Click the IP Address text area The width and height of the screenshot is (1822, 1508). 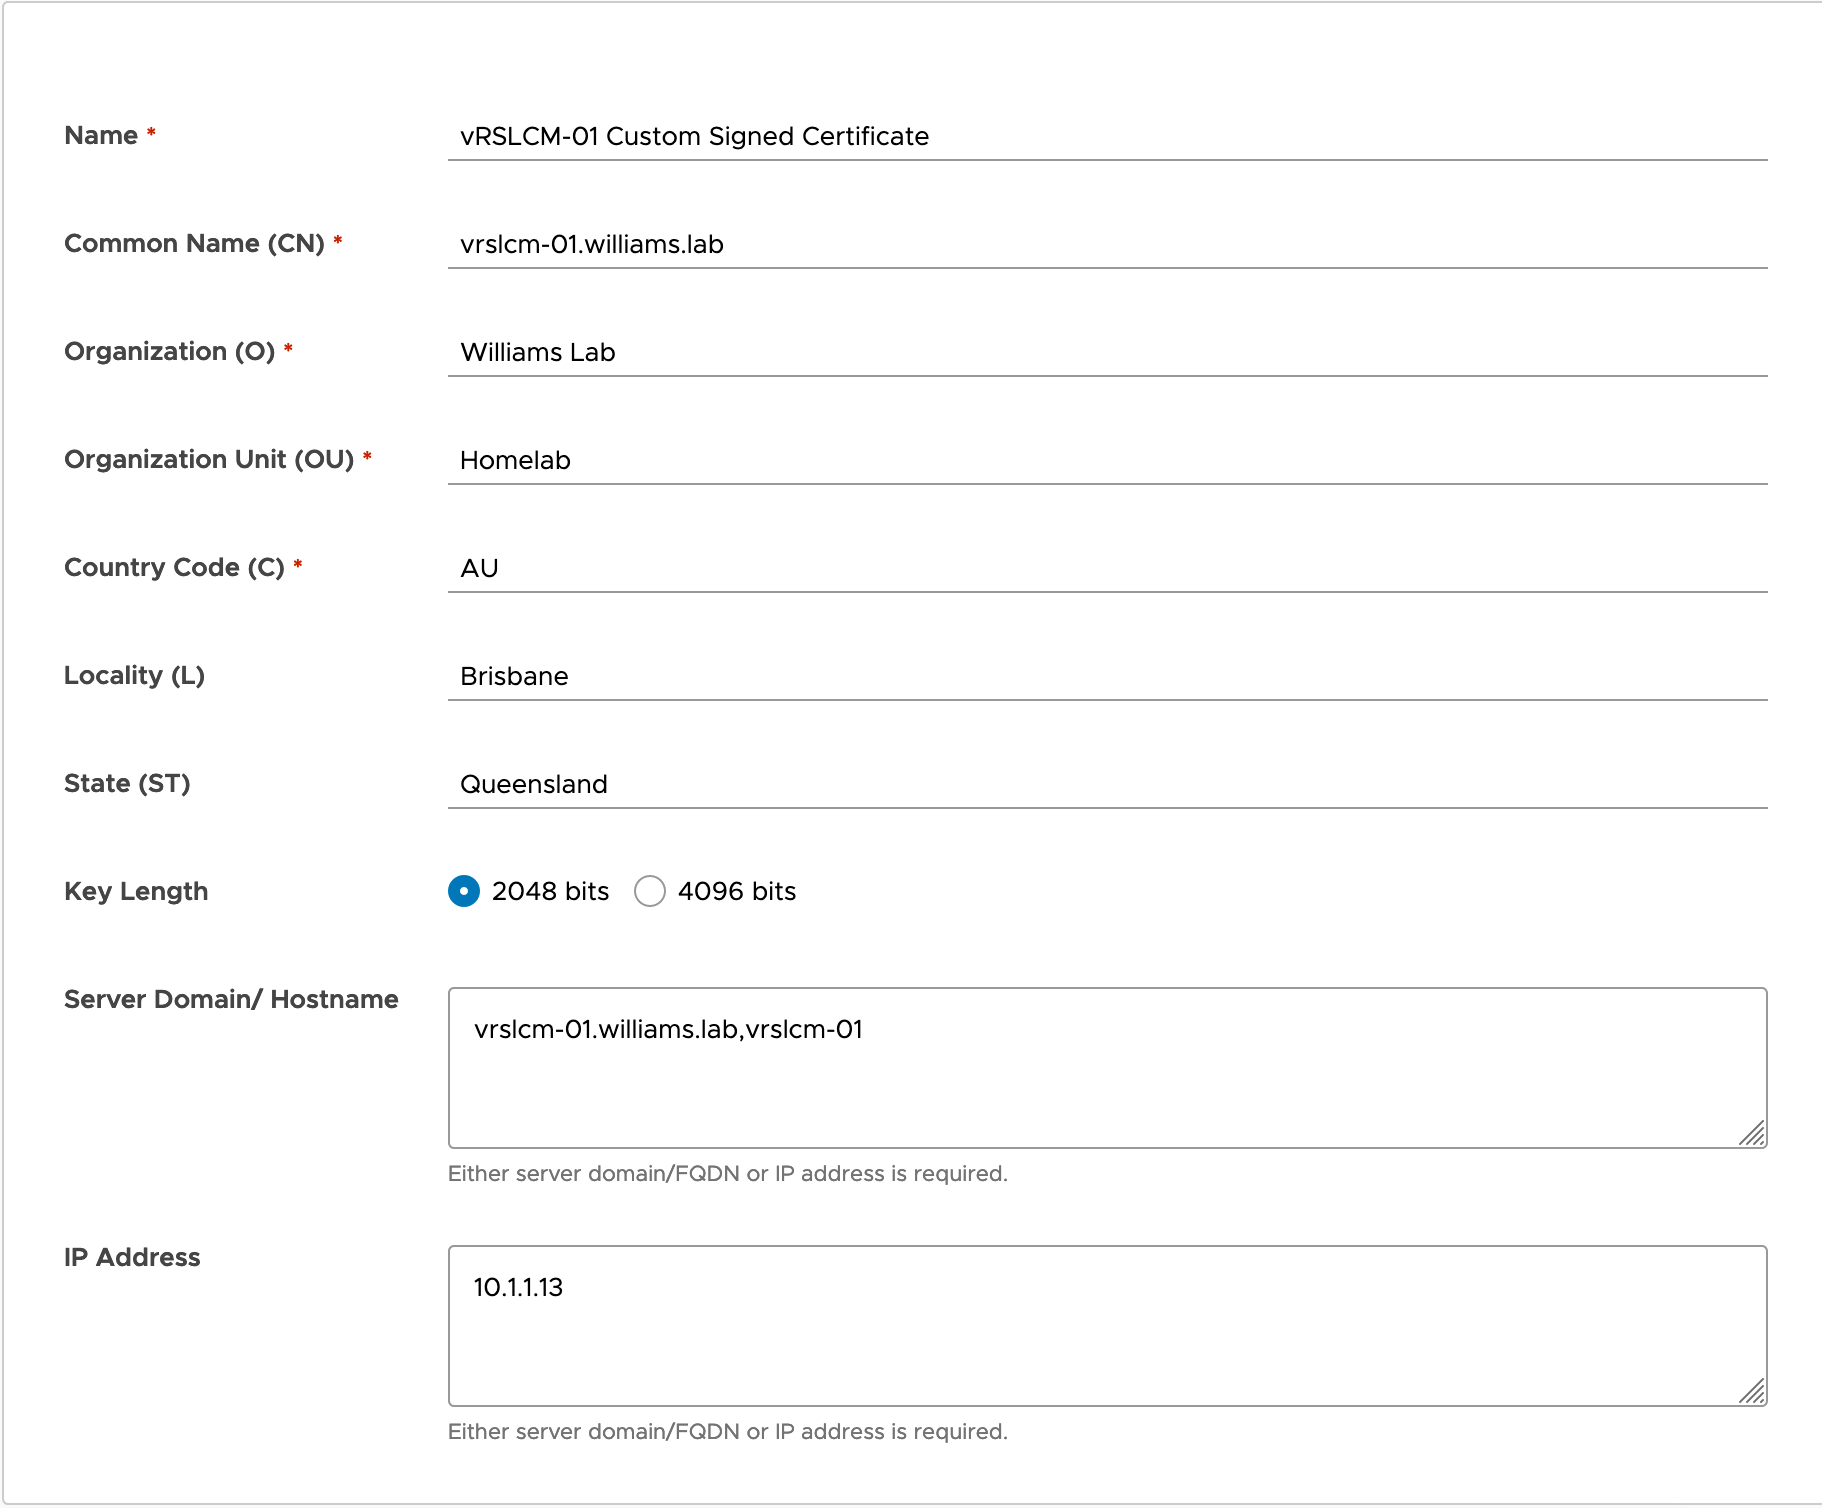pyautogui.click(x=1107, y=1326)
